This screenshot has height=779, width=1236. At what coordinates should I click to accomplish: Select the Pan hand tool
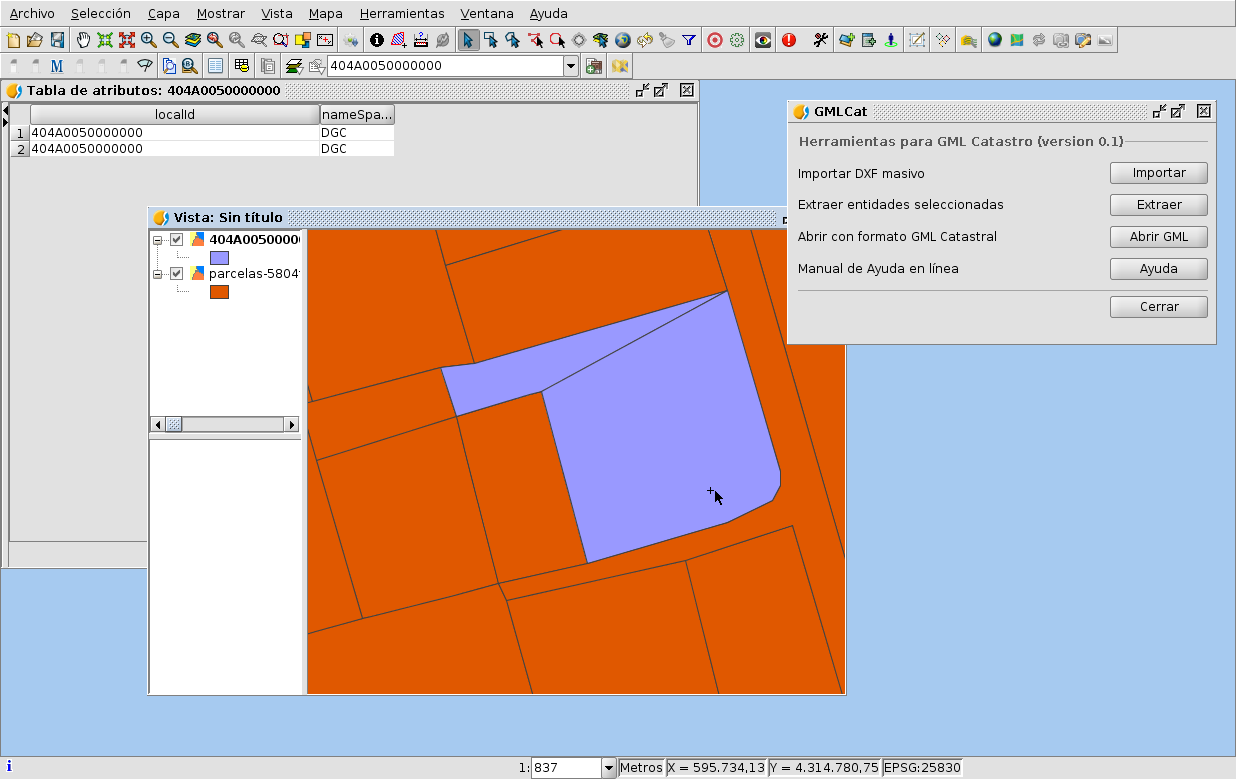pyautogui.click(x=83, y=40)
